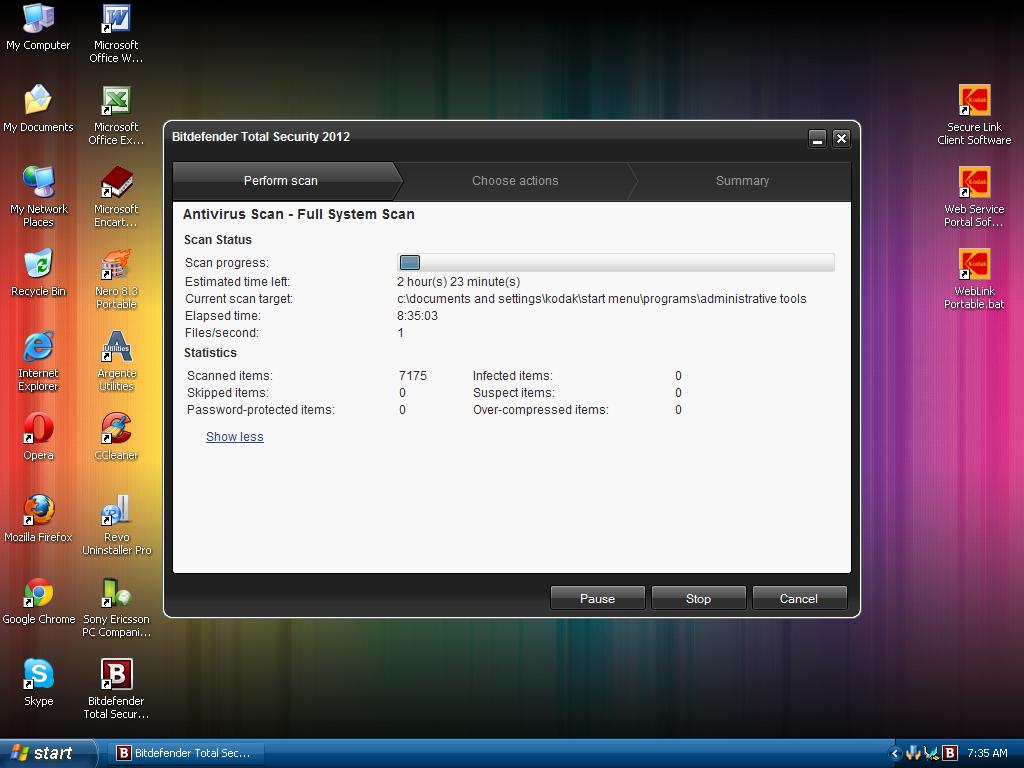This screenshot has width=1024, height=768.
Task: Click elapsed time value 8:35:03
Action: click(x=417, y=316)
